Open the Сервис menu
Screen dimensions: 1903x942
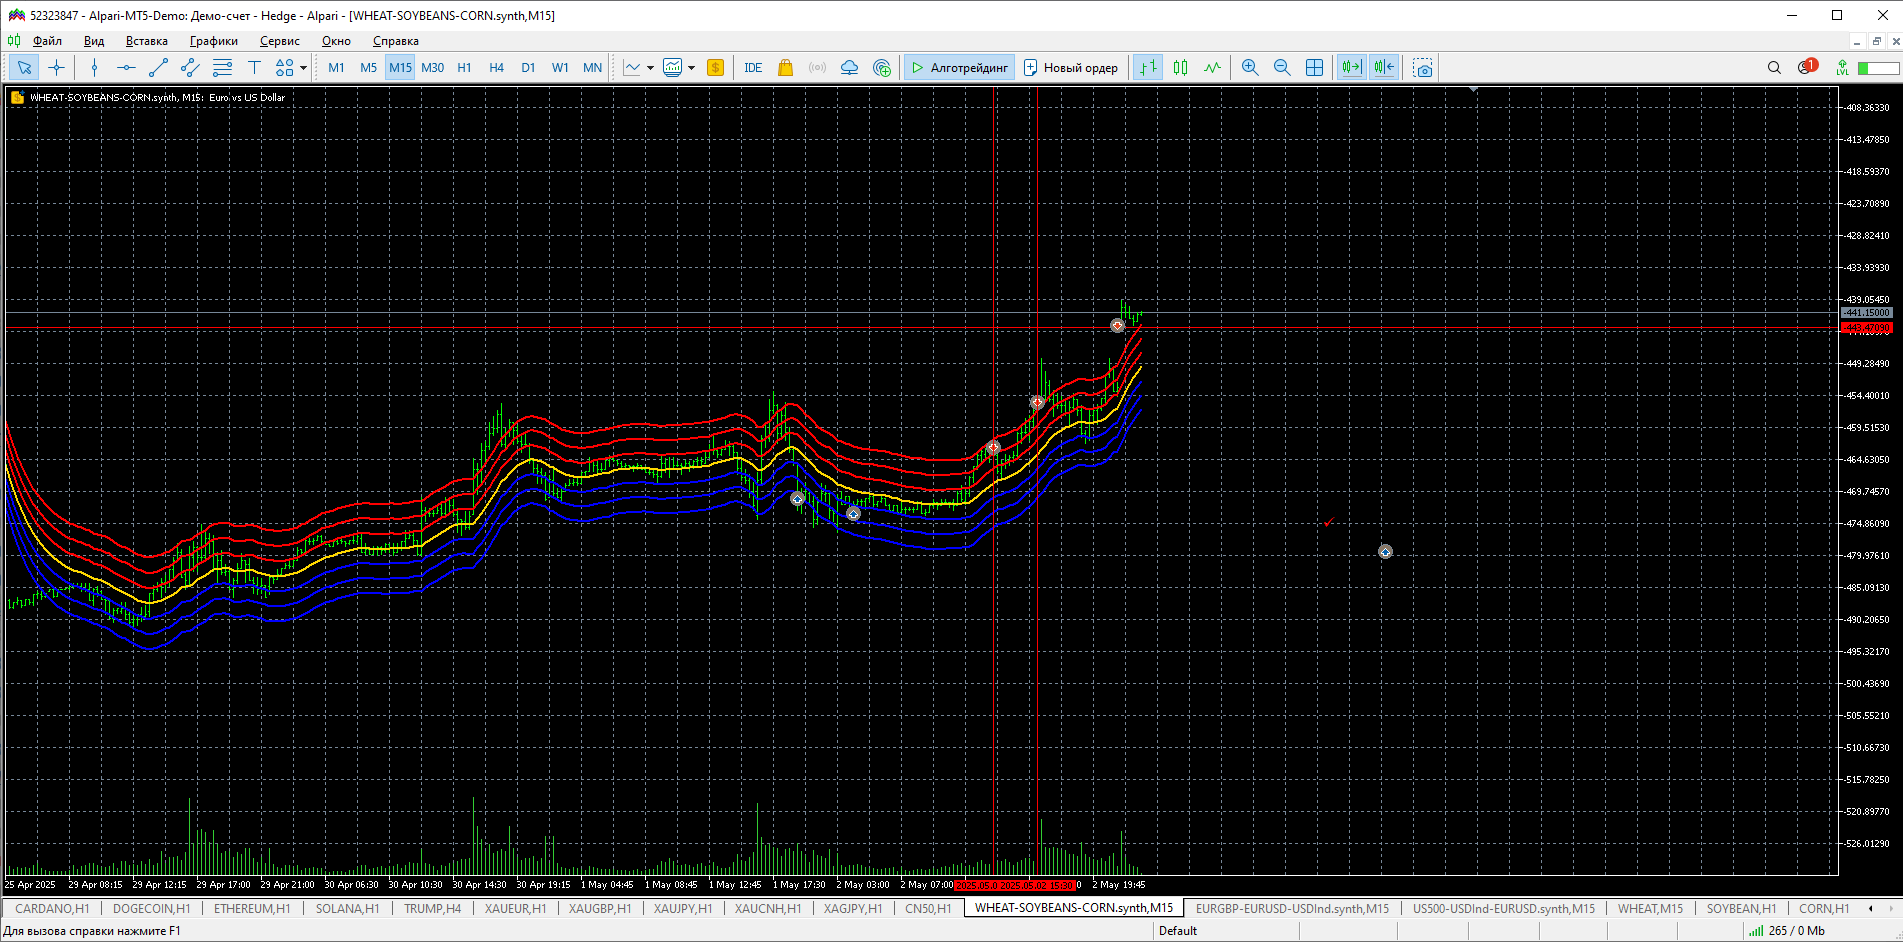pyautogui.click(x=280, y=41)
